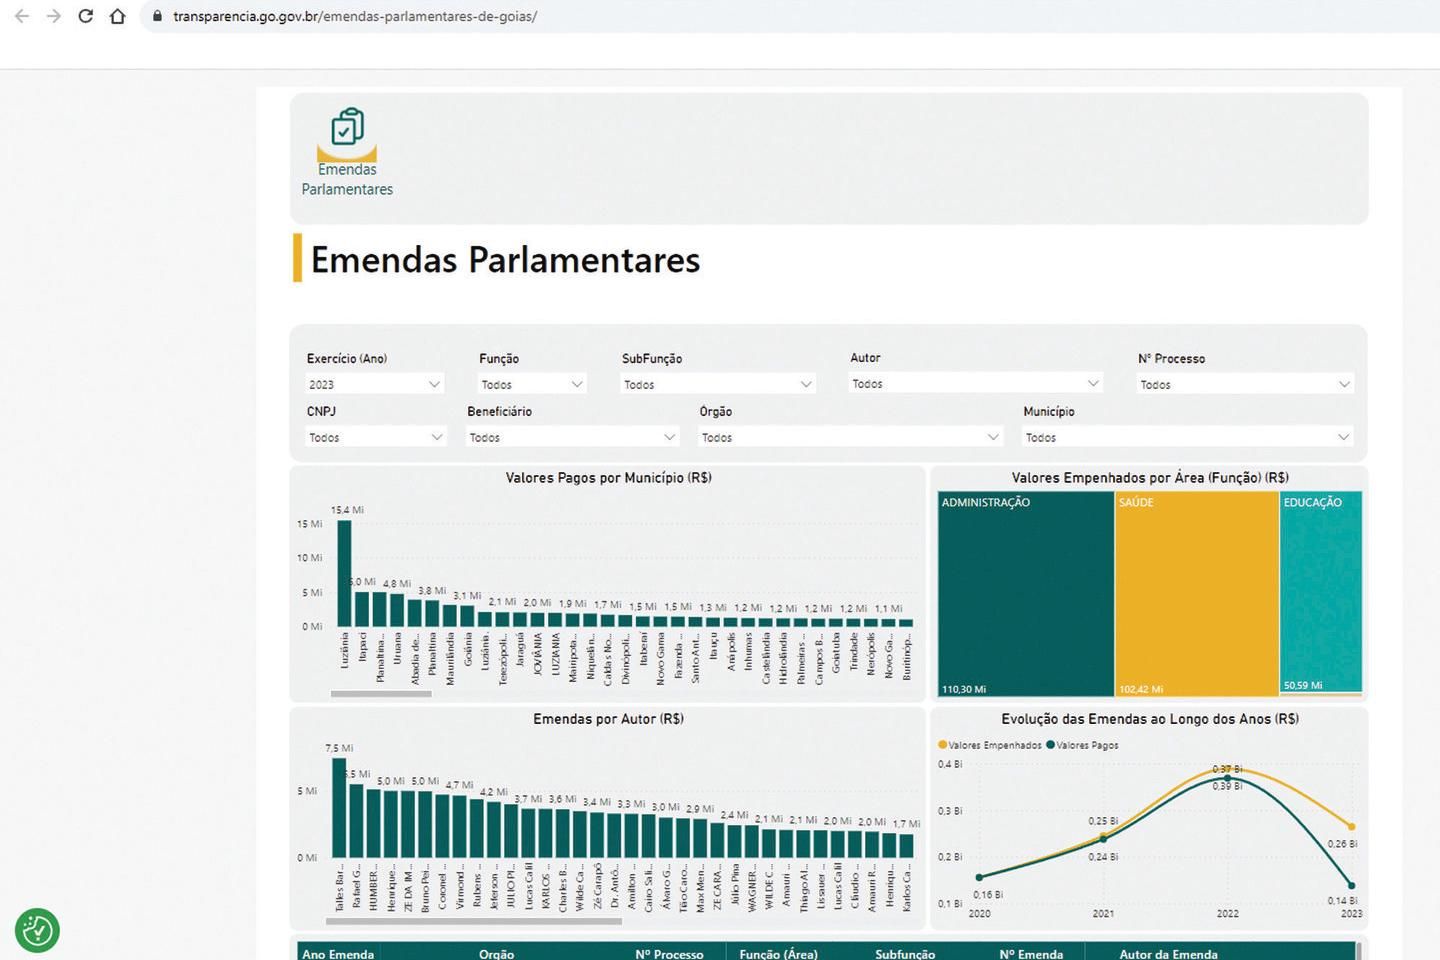1440x960 pixels.
Task: Click the 2023 Valores Pagos data point
Action: click(1351, 885)
